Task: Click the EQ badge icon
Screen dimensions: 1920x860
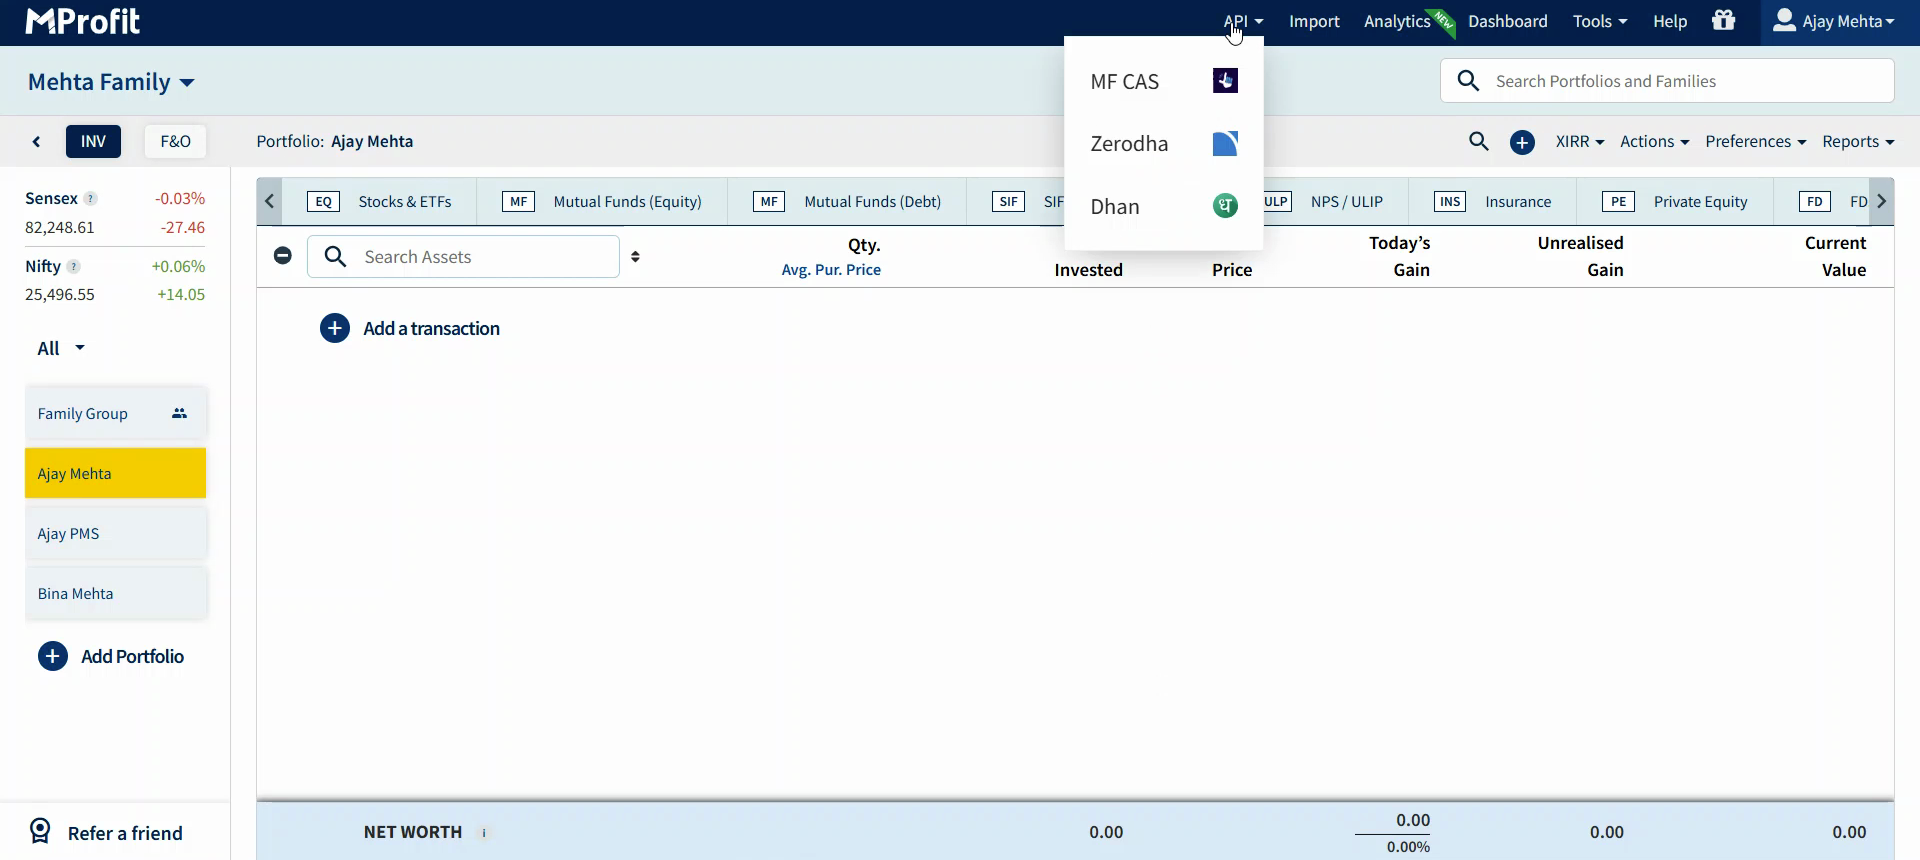Action: click(323, 202)
